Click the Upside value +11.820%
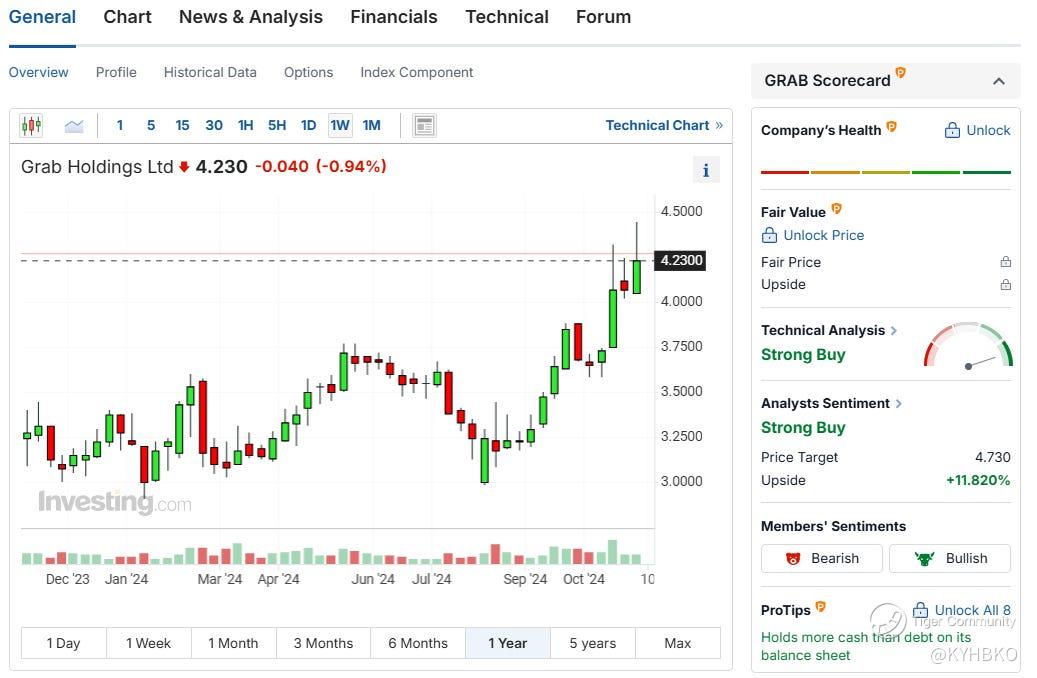The height and width of the screenshot is (678, 1037). pos(978,480)
